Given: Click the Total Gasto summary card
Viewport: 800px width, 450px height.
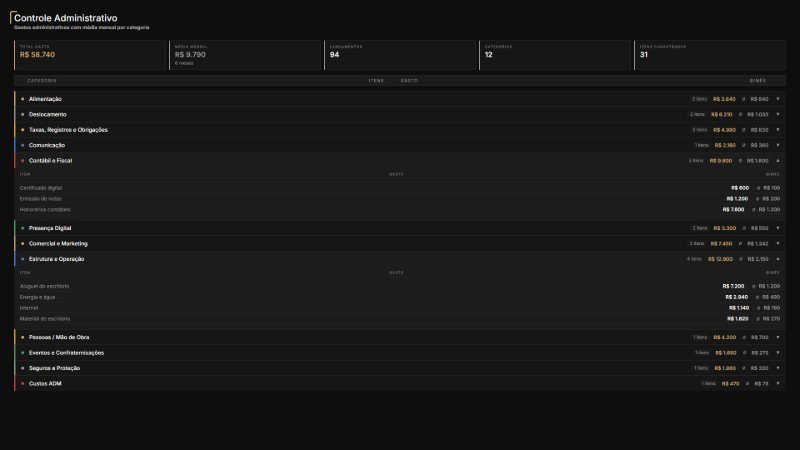Looking at the screenshot, I should (90, 55).
